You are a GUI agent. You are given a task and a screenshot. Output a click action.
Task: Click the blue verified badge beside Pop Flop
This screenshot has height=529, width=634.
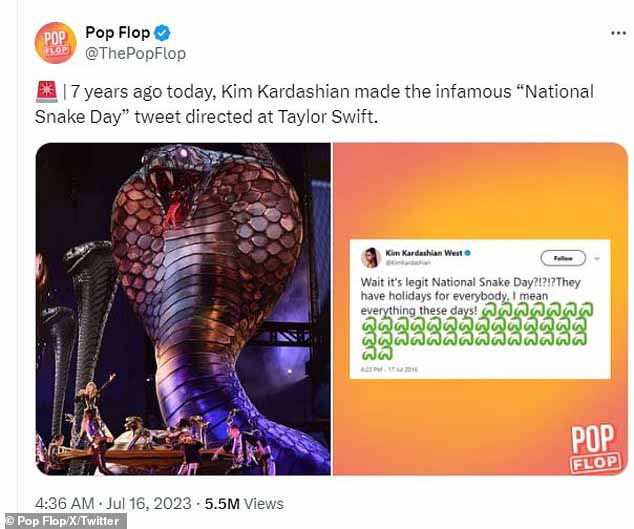pyautogui.click(x=163, y=33)
